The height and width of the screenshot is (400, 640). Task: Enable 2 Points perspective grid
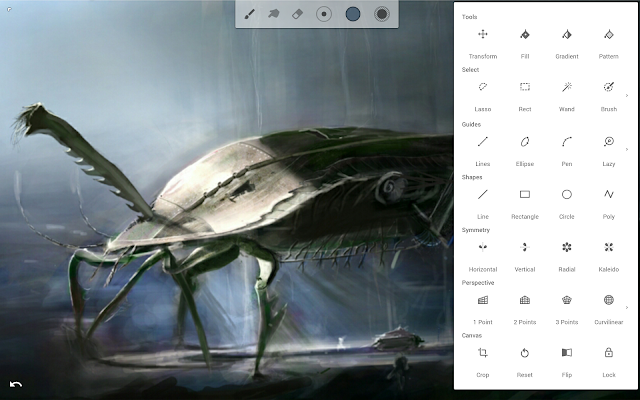(x=525, y=300)
